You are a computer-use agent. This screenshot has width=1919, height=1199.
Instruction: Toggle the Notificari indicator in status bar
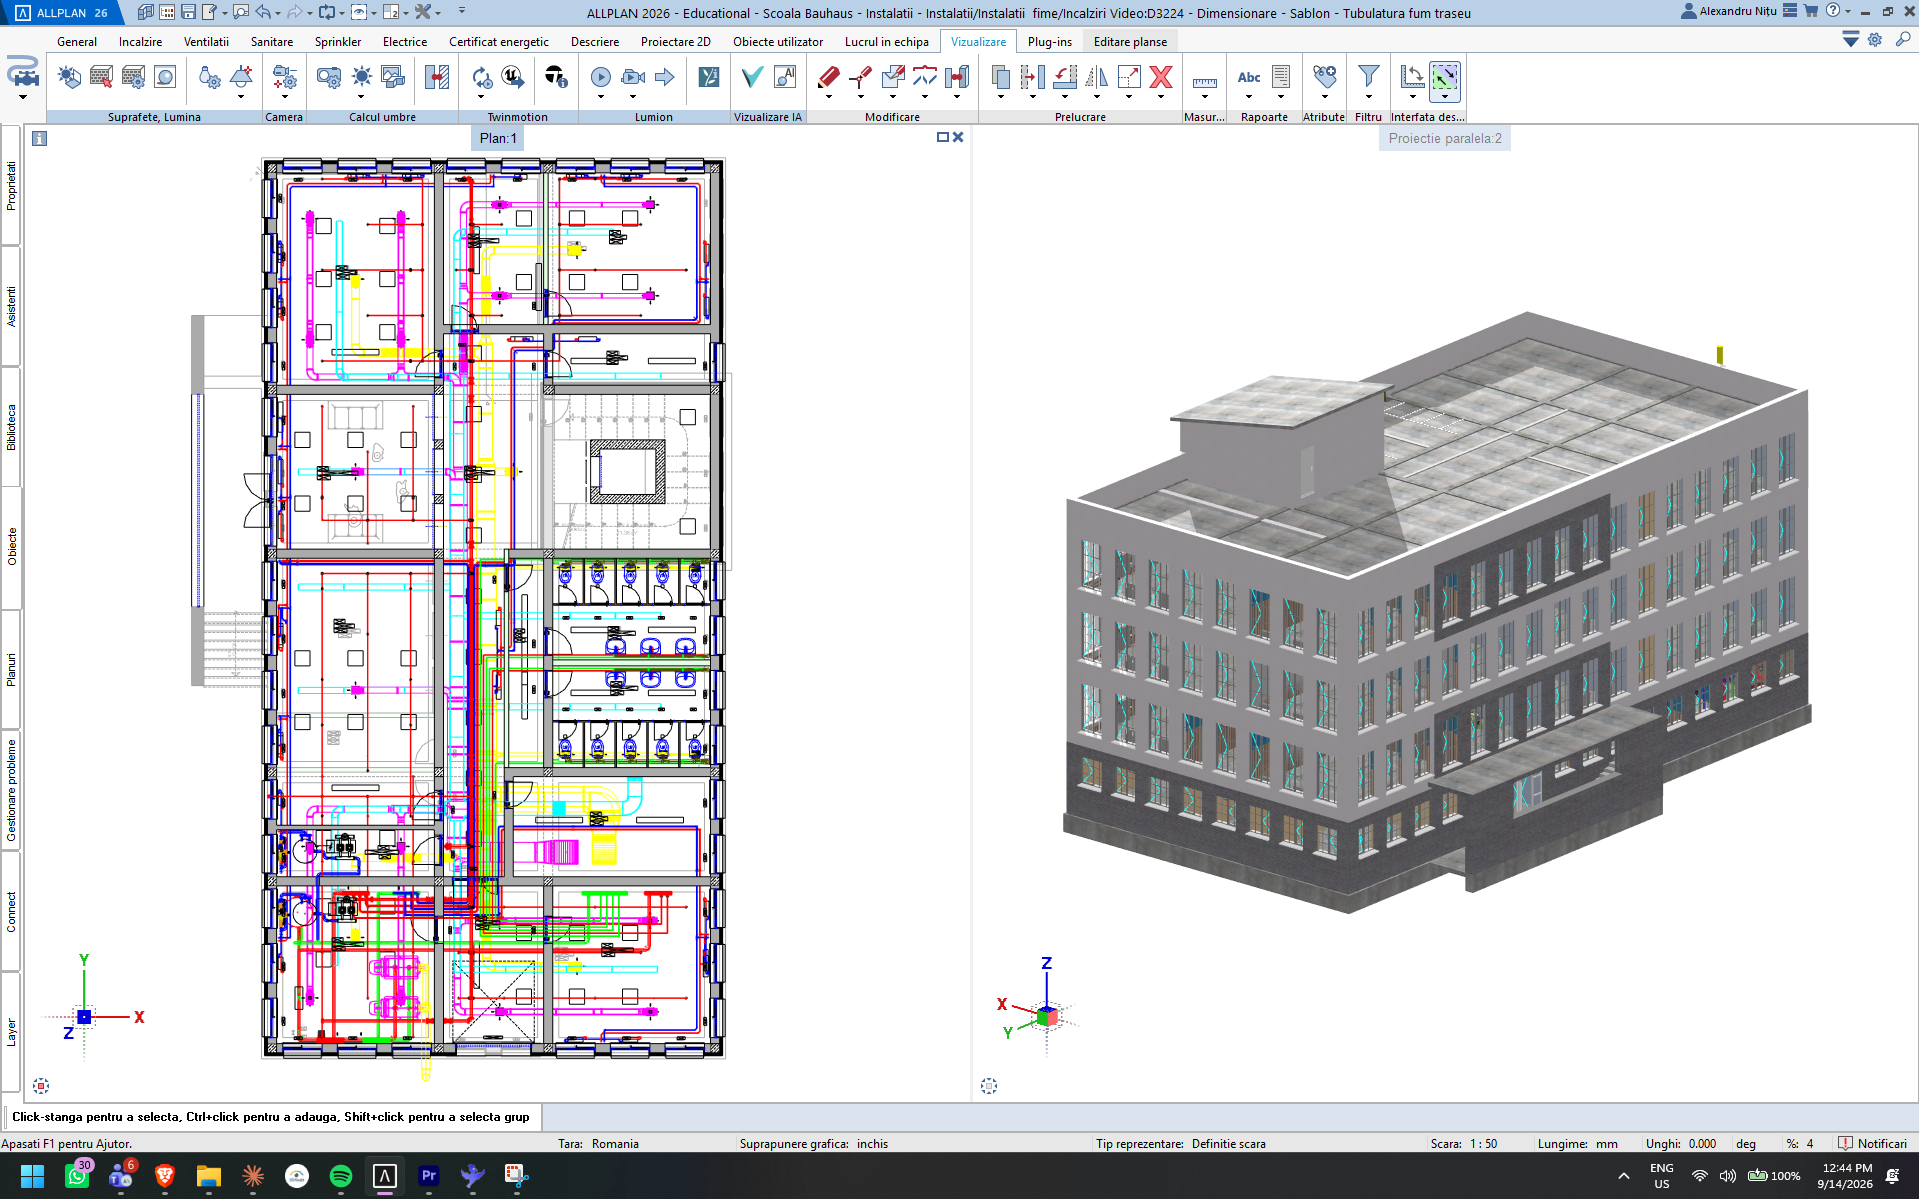tap(1872, 1143)
